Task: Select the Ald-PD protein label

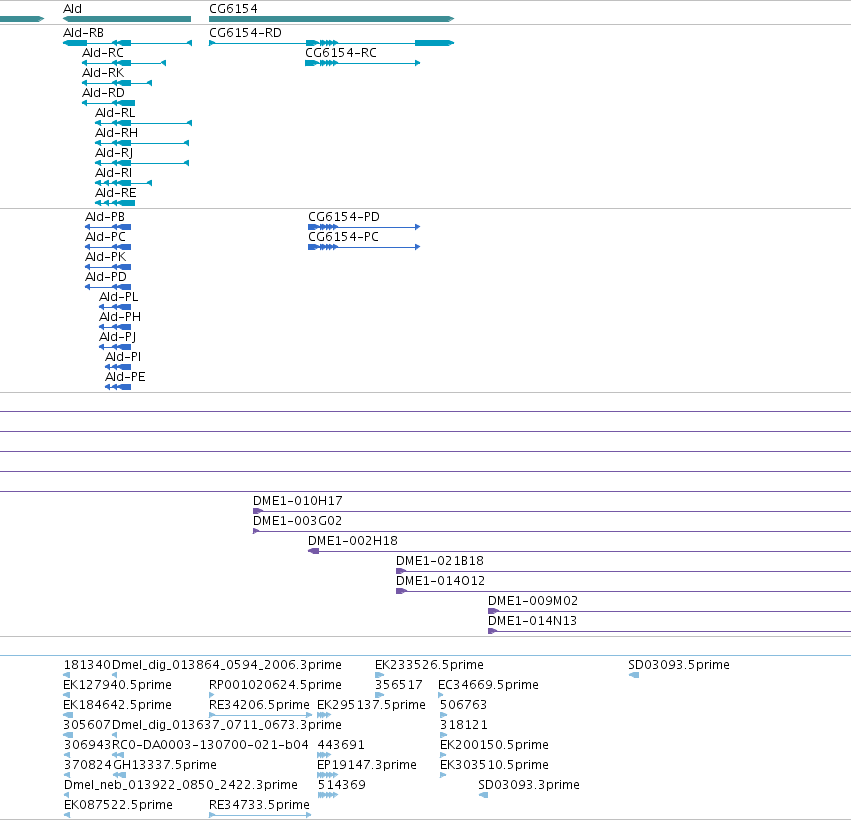Action: click(106, 277)
